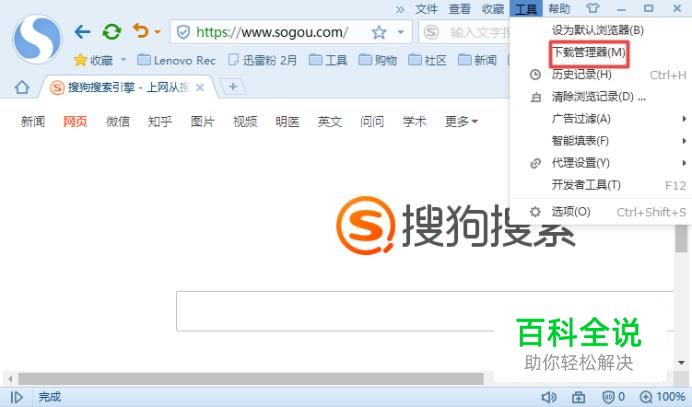
Task: Click the Sogou search engine icon in search box
Action: click(x=431, y=32)
